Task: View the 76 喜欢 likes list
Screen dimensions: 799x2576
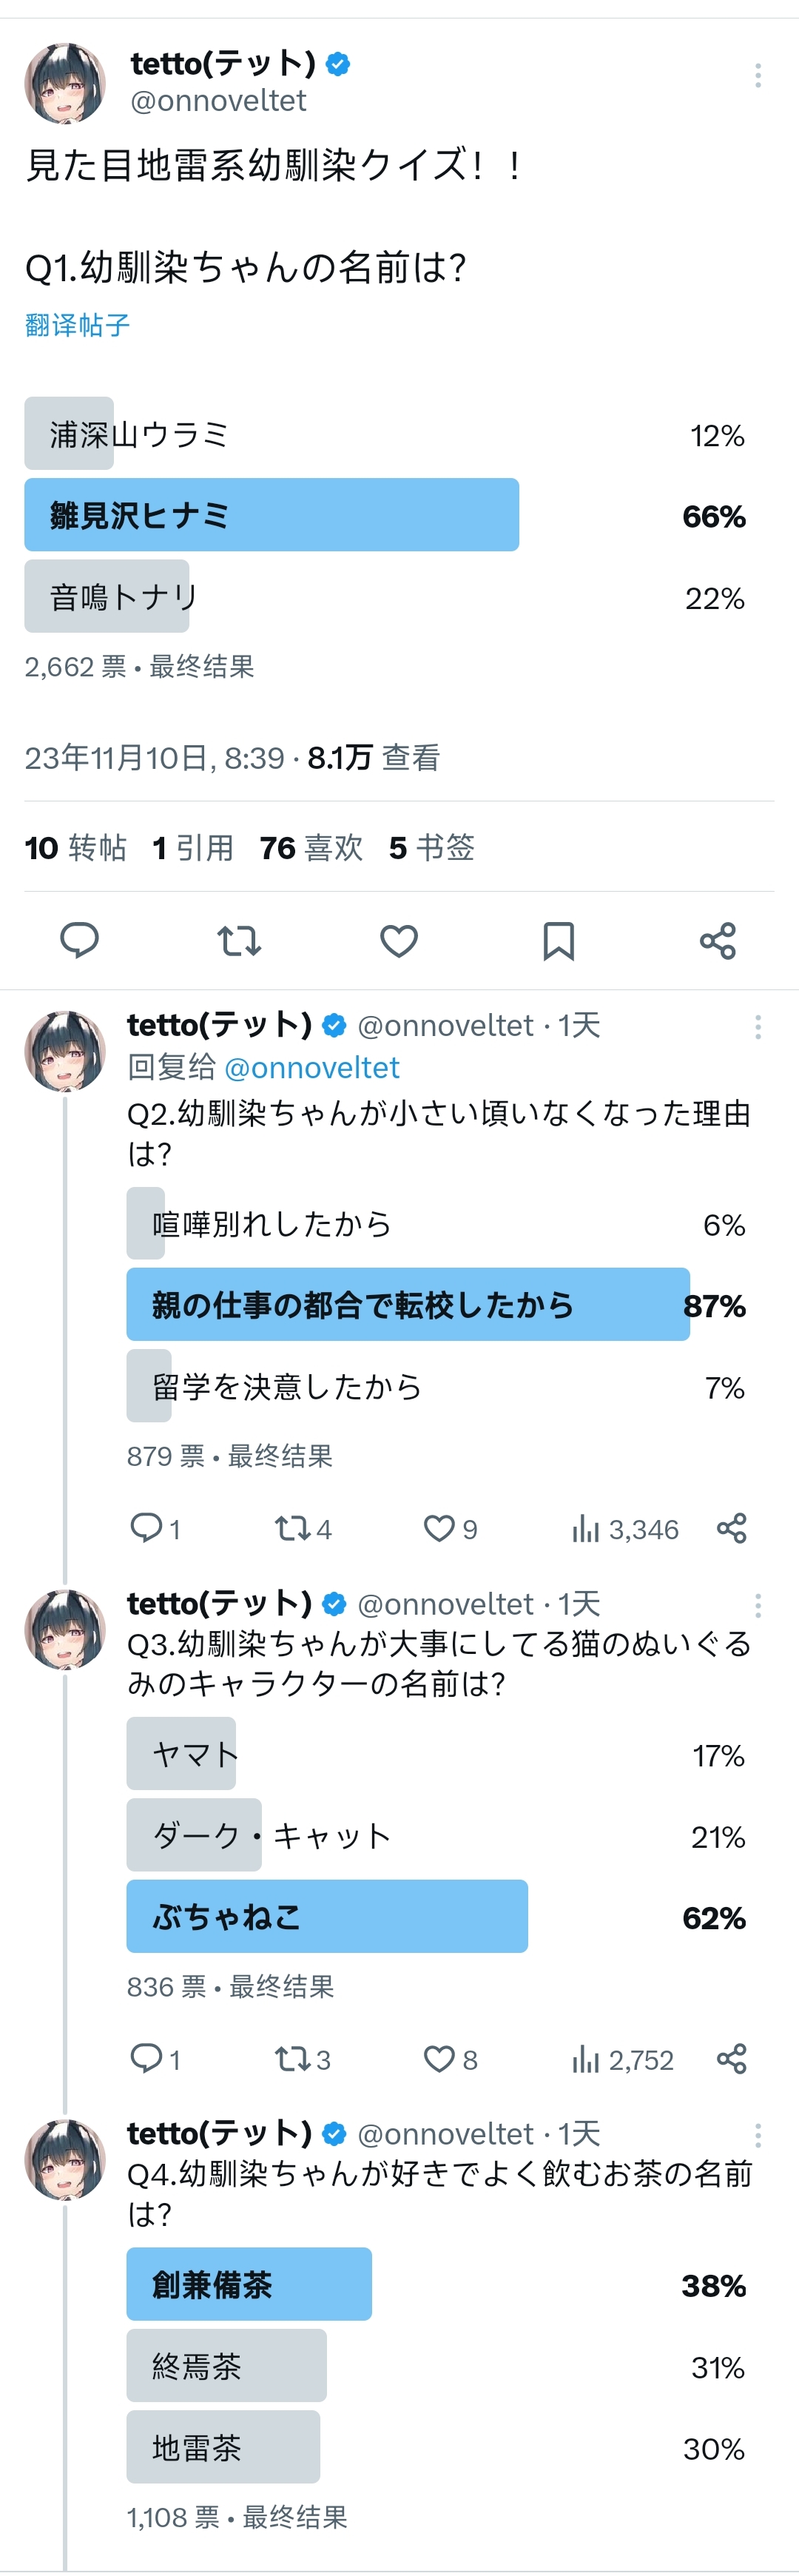Action: point(311,847)
